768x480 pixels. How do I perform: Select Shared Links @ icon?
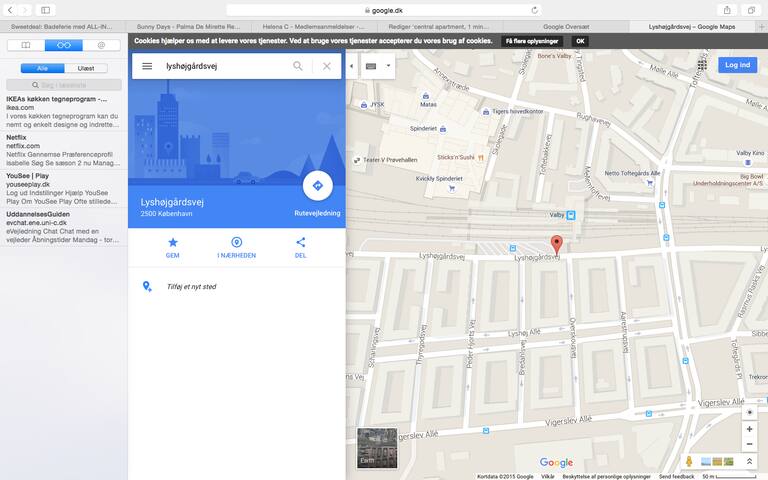pyautogui.click(x=101, y=45)
